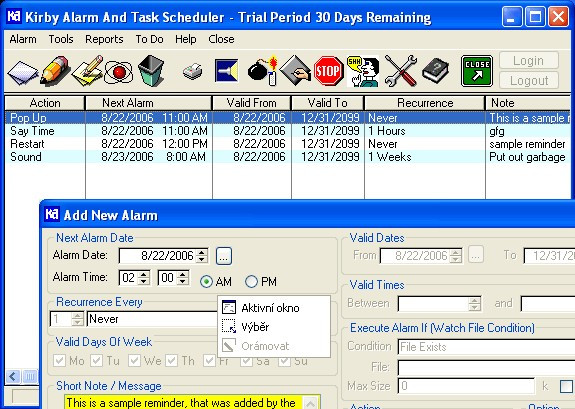Click the Login button
Screen dimensions: 575x409
(528, 61)
